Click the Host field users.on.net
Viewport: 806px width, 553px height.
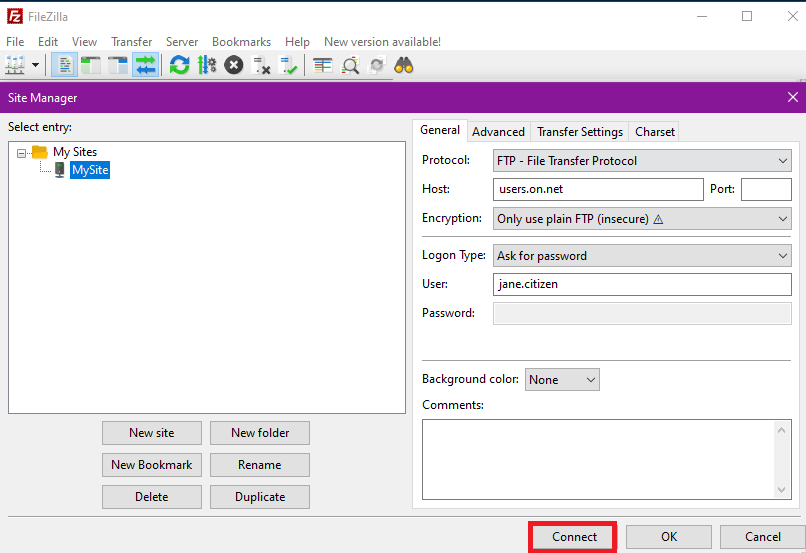pos(598,189)
